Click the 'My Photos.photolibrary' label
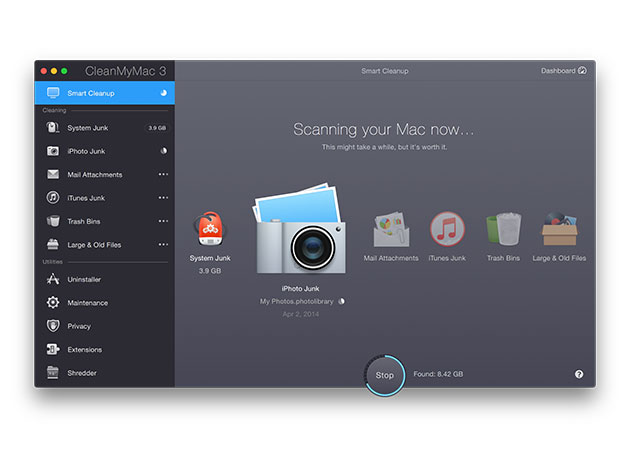Viewport: 630px width, 473px height. tap(297, 301)
